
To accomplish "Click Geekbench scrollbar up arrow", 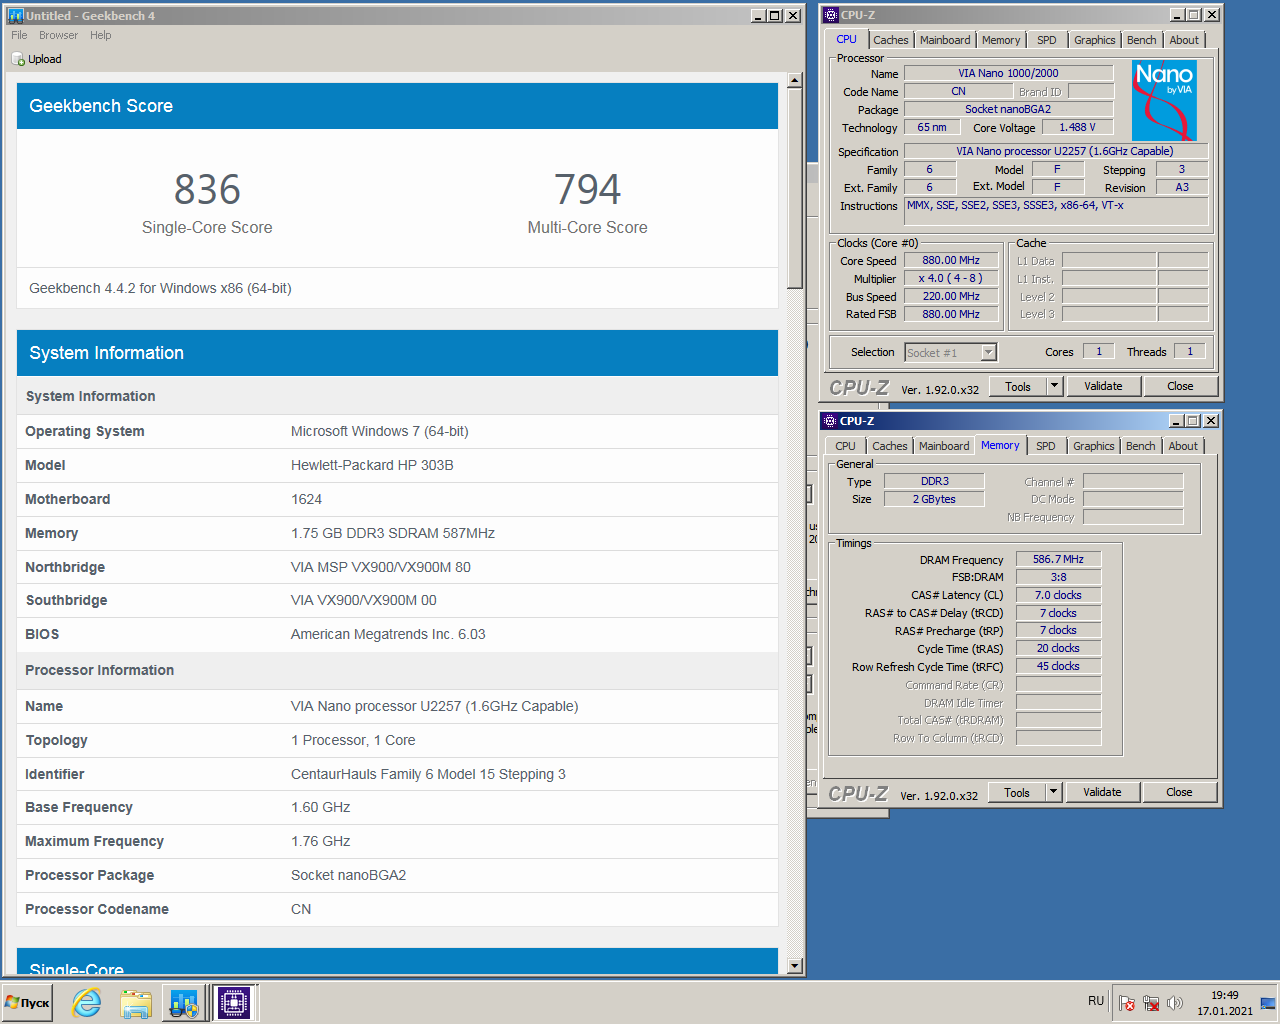I will tap(795, 80).
